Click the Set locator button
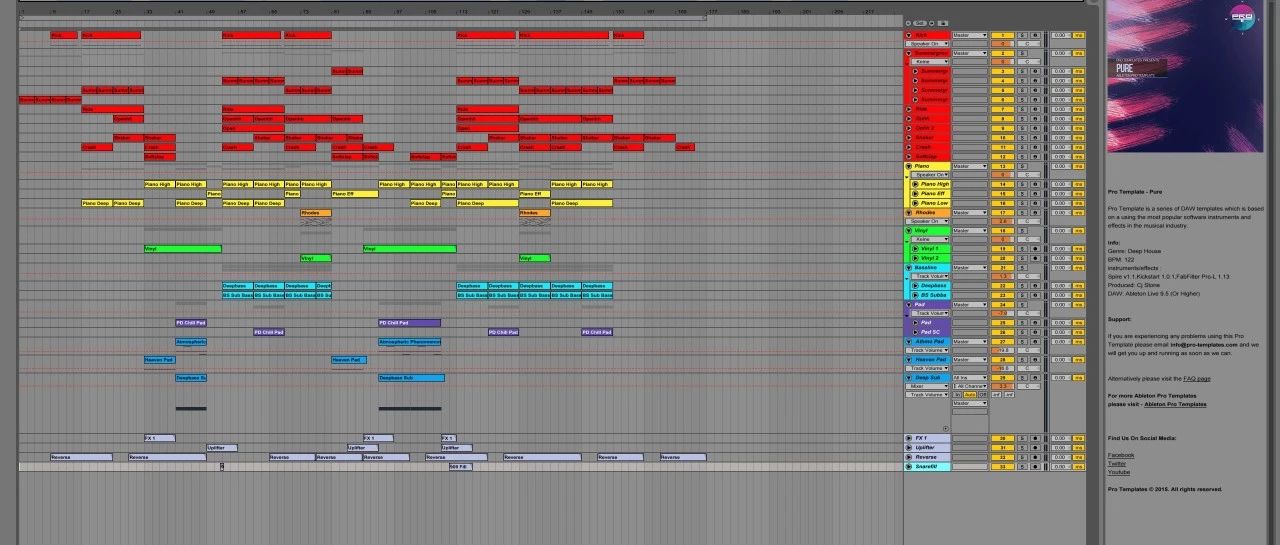Viewport: 1280px width, 545px height. pyautogui.click(x=920, y=23)
